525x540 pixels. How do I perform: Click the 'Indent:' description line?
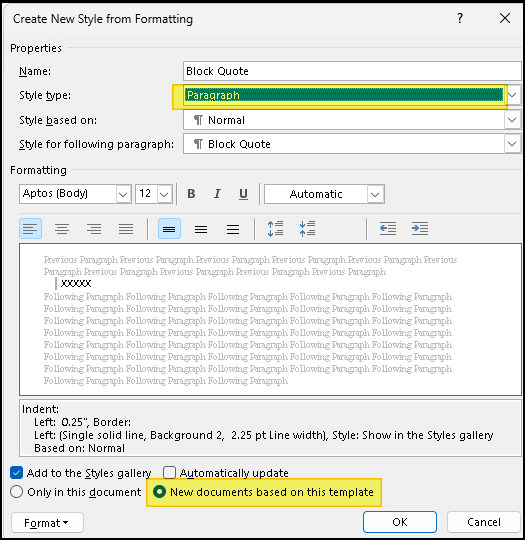click(40, 409)
